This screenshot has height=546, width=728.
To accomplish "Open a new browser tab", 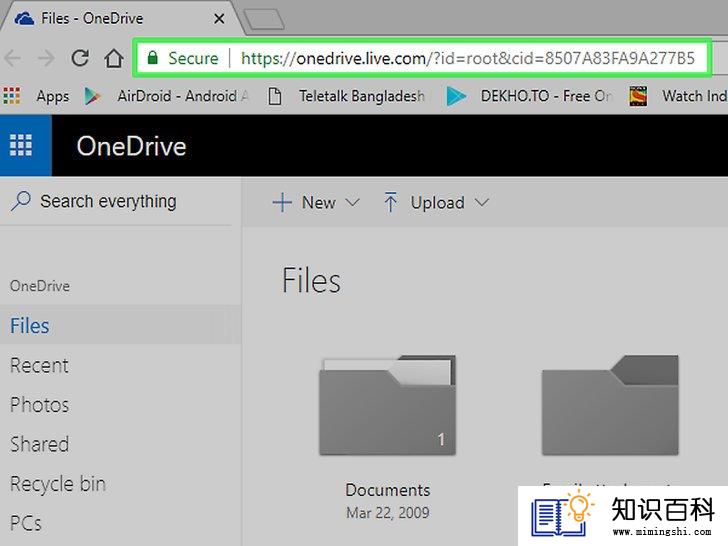I will coord(264,20).
